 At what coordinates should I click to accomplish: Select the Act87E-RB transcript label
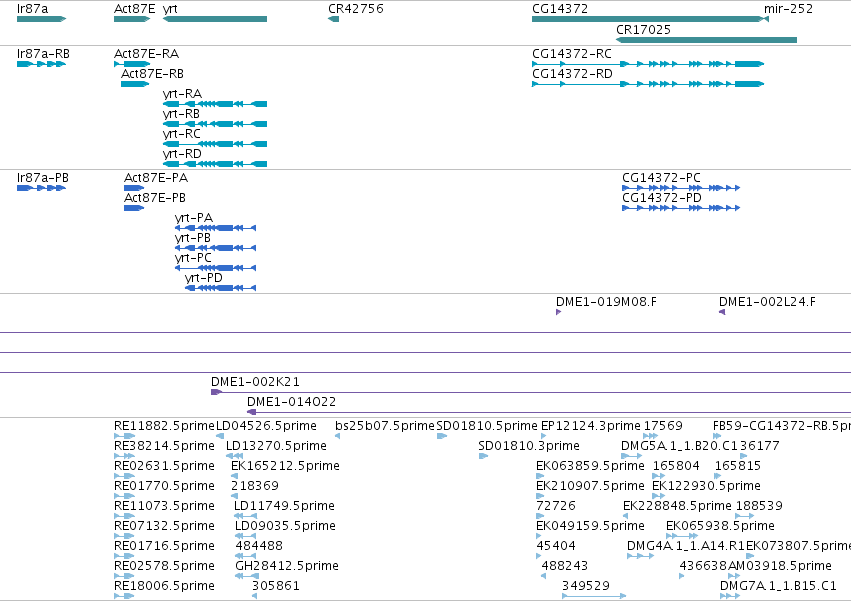[153, 74]
